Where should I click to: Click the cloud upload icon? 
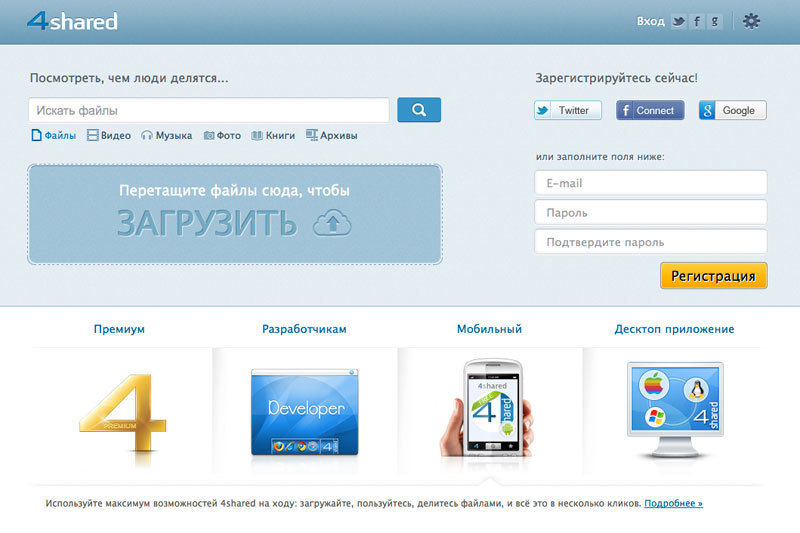point(332,223)
